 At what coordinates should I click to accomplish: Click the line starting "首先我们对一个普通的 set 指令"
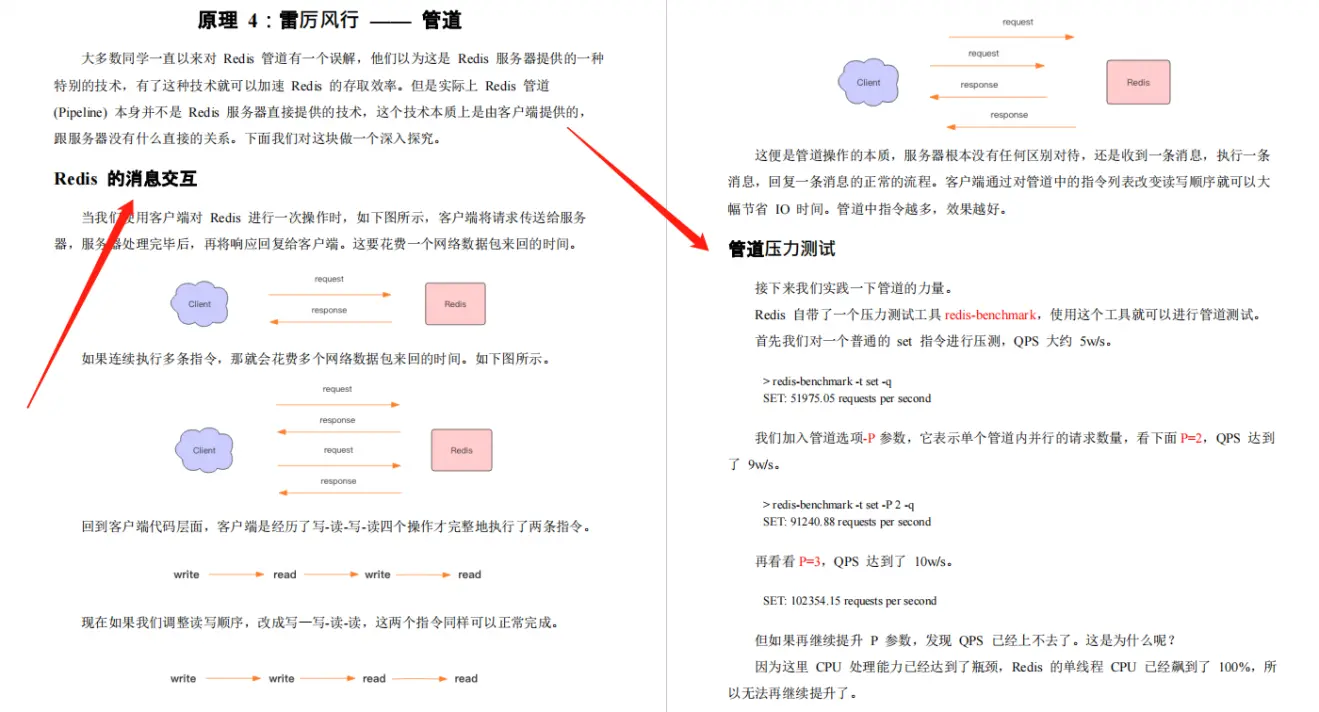click(x=934, y=341)
